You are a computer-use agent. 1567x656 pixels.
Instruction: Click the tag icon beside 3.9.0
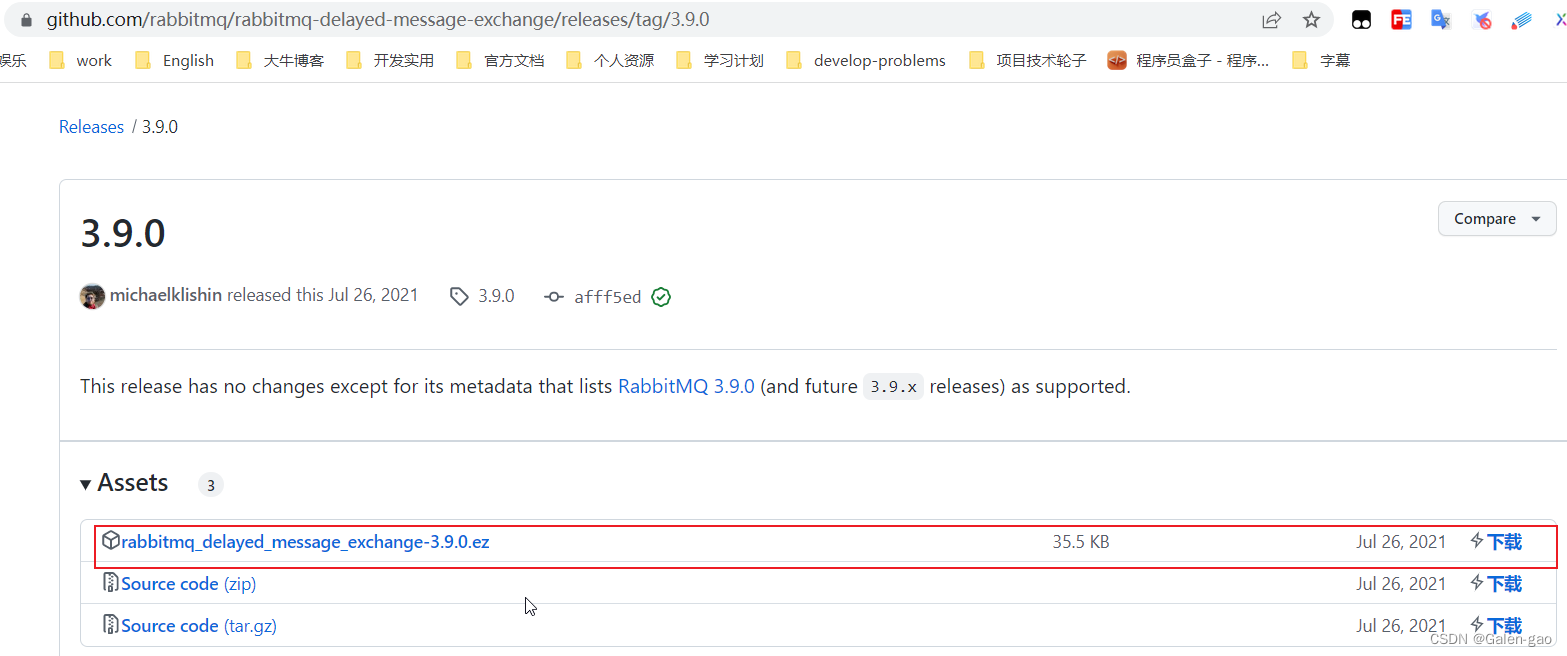click(x=459, y=297)
